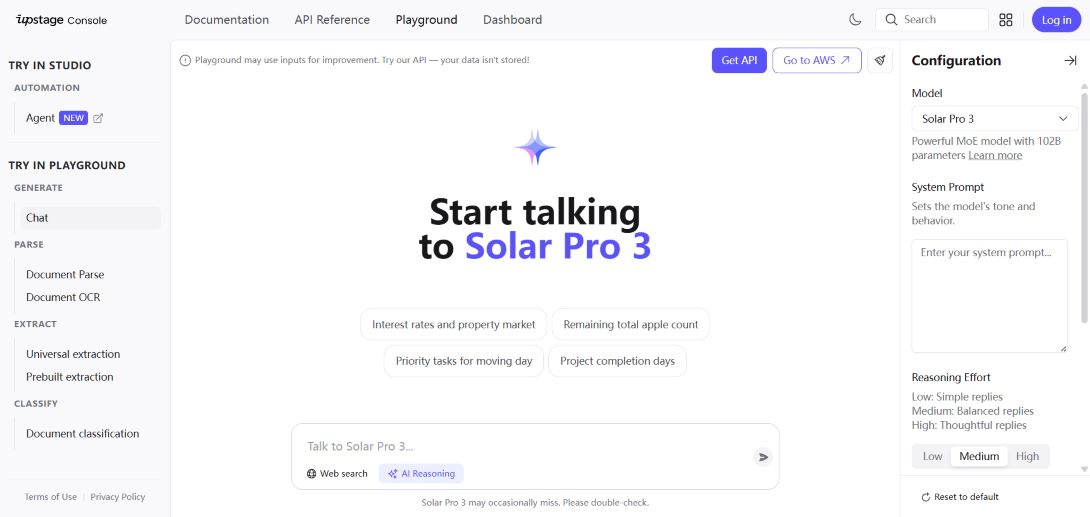Set Reasoning Effort to Low
The width and height of the screenshot is (1090, 517).
(x=932, y=457)
